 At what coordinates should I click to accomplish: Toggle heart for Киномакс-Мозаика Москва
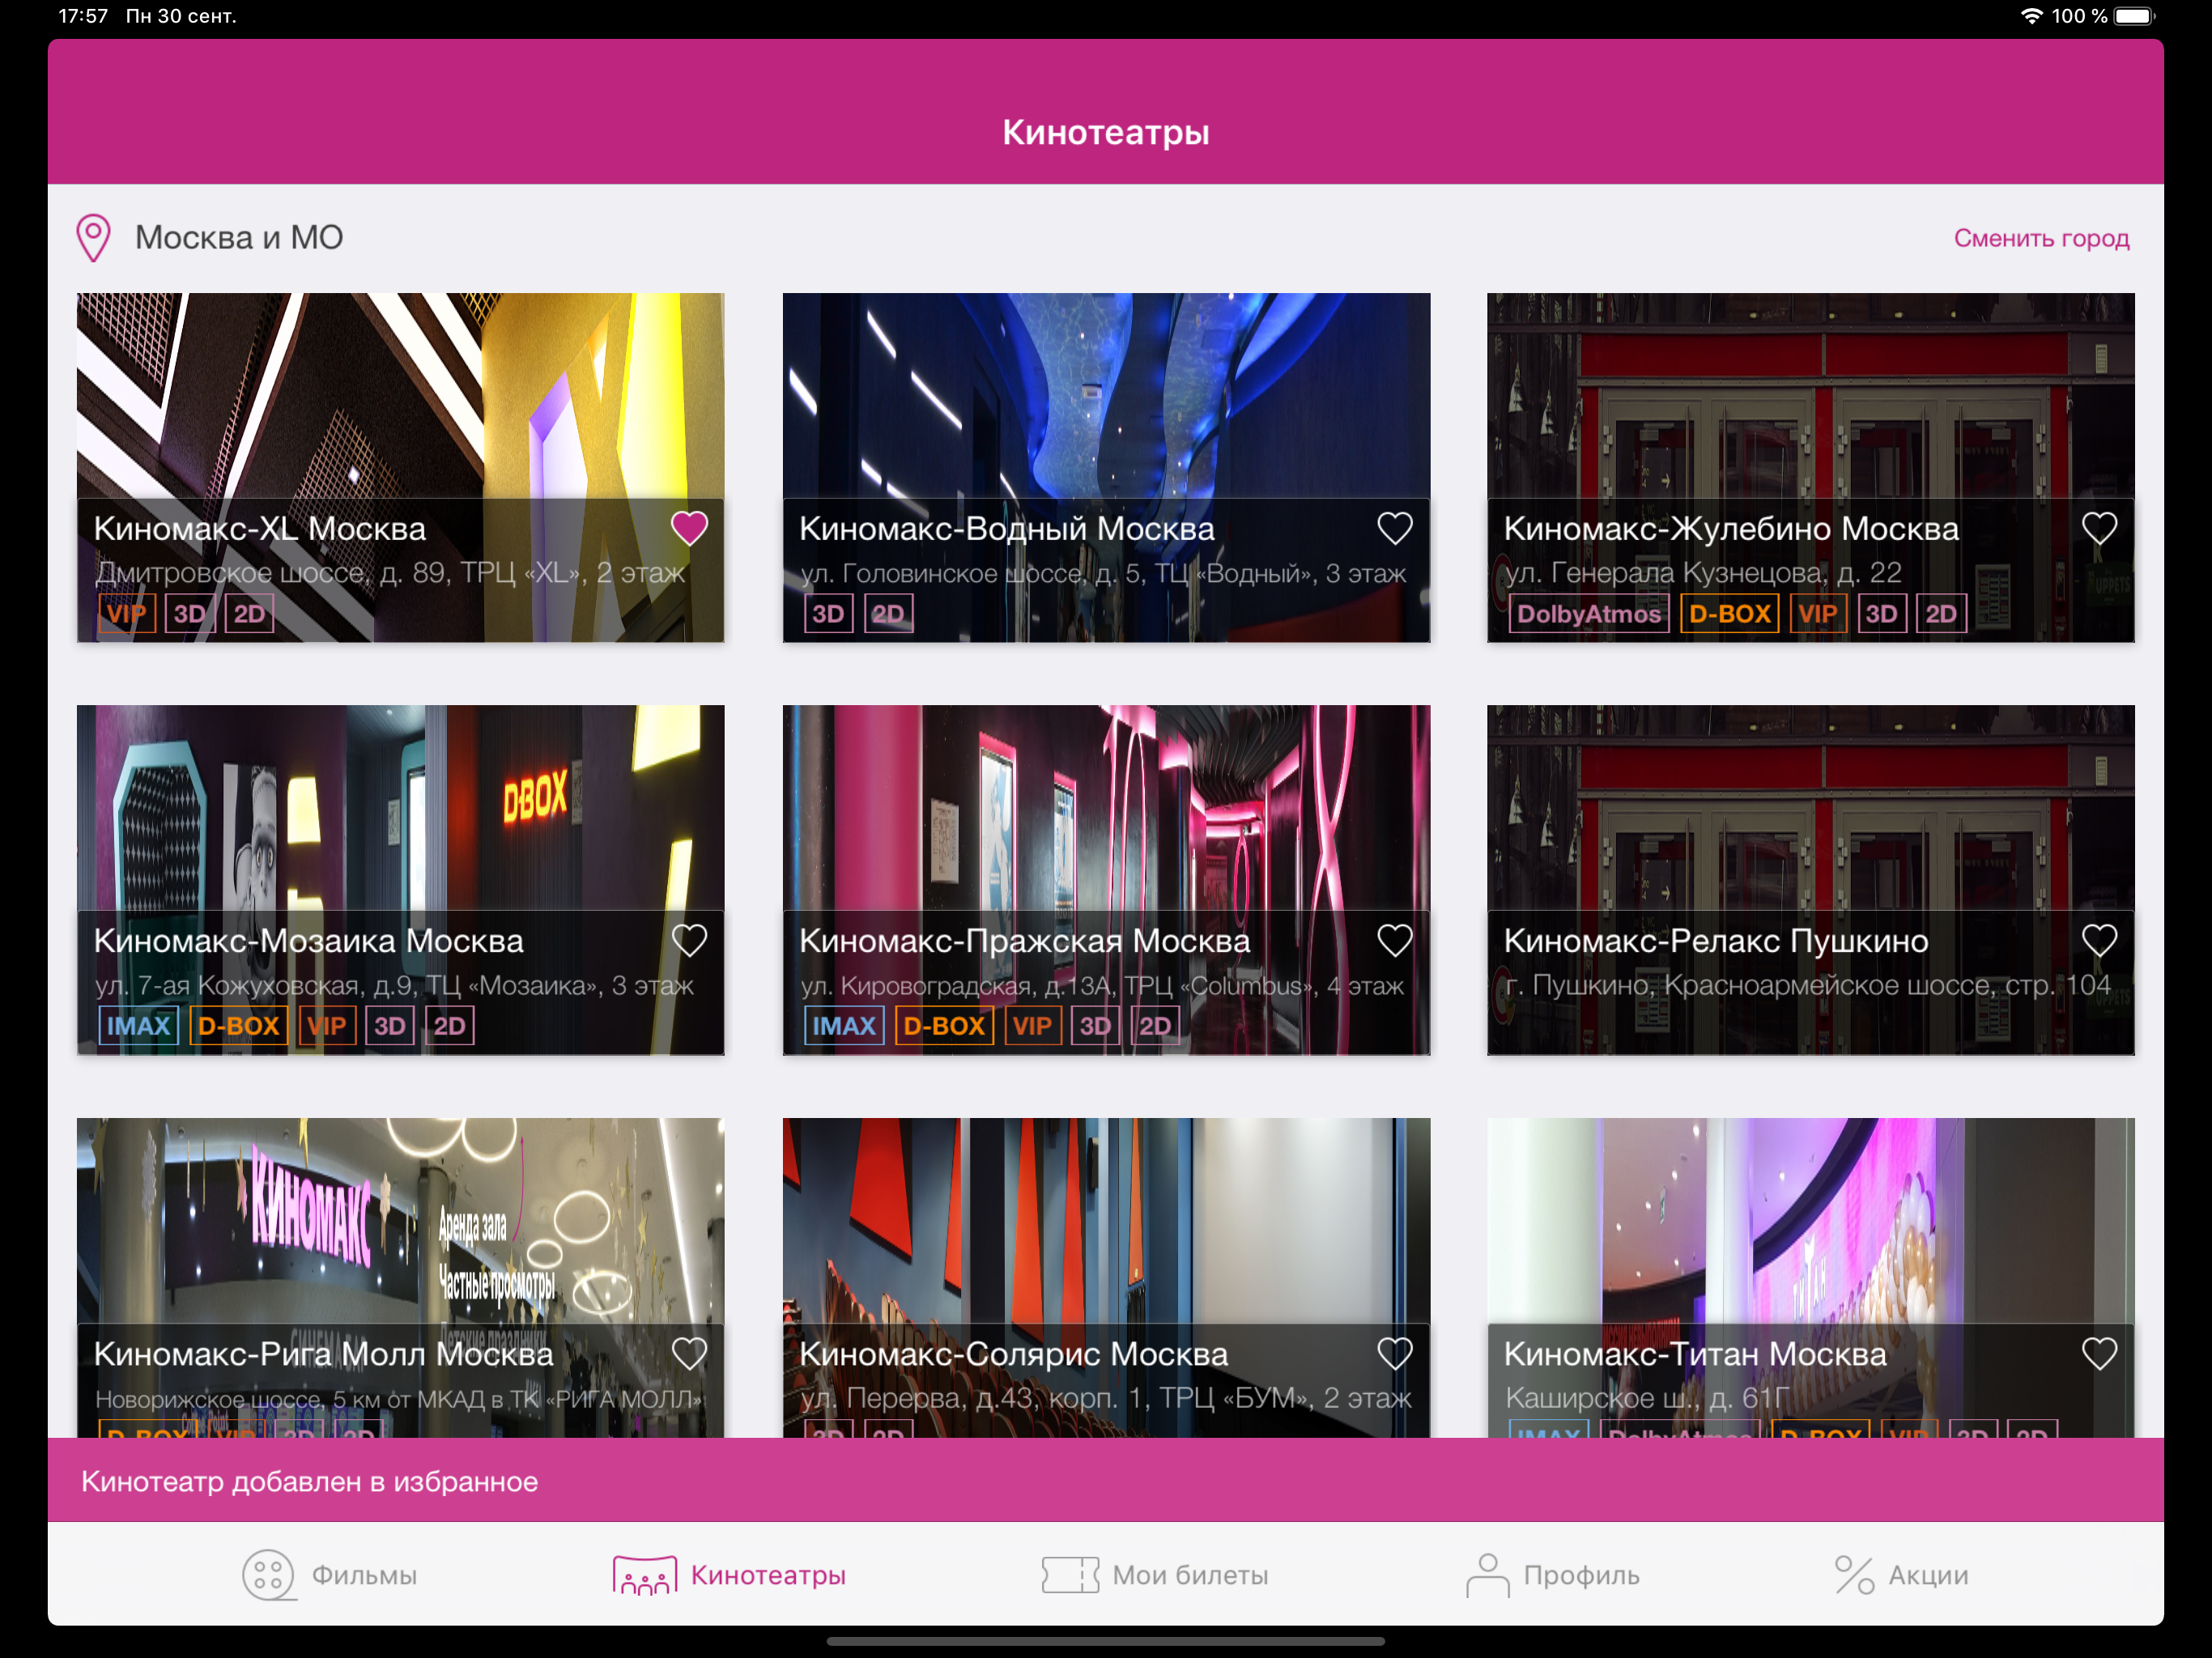tap(689, 940)
